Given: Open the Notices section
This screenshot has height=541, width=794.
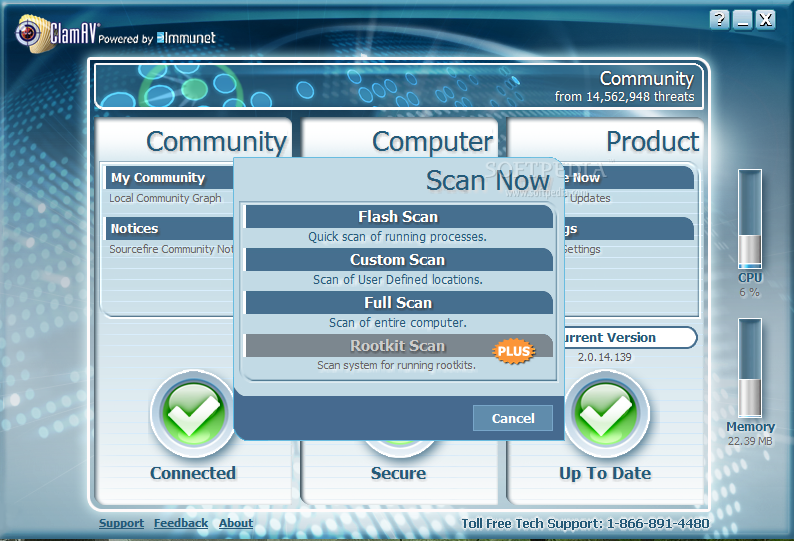Looking at the screenshot, I should pyautogui.click(x=170, y=228).
